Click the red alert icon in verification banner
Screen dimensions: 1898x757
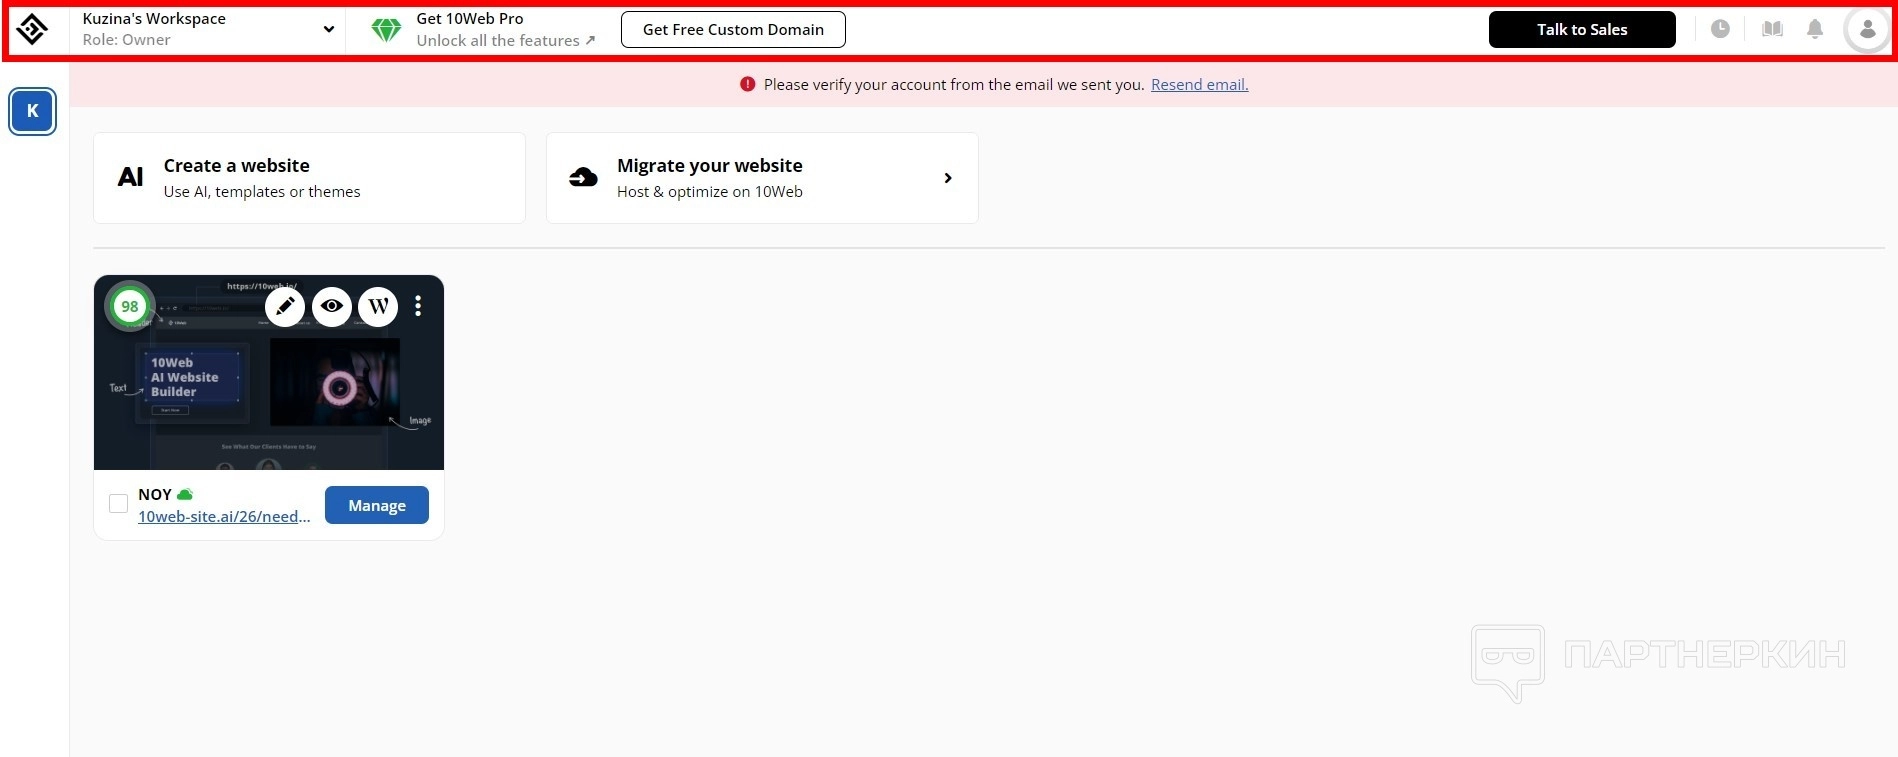point(747,84)
